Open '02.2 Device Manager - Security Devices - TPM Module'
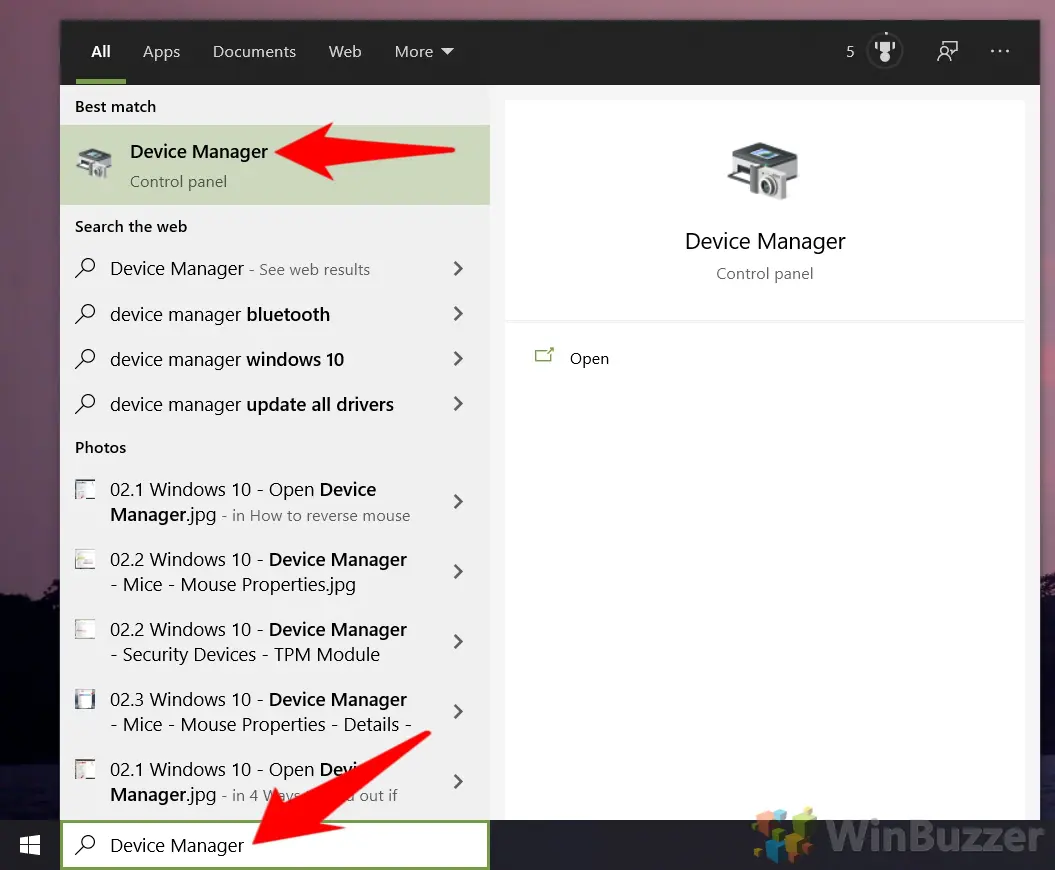 [275, 641]
